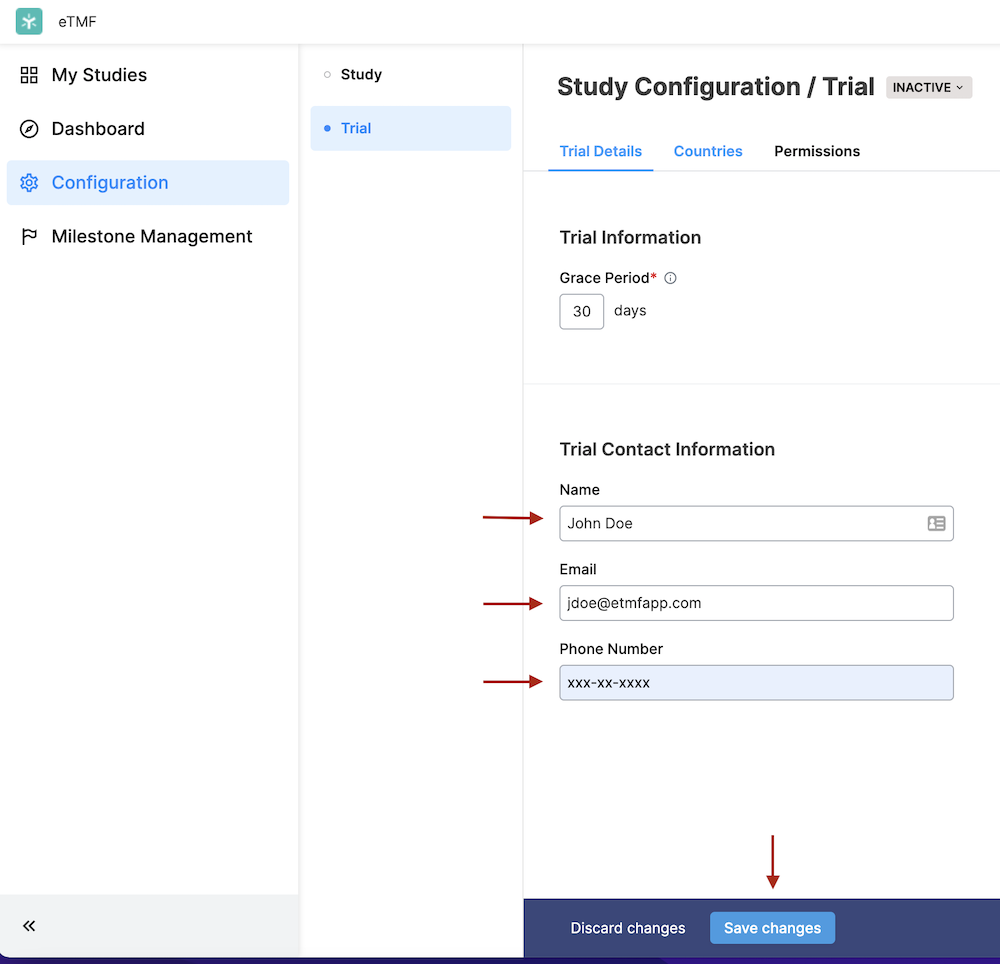The width and height of the screenshot is (1000, 964).
Task: Open Configuration in sidebar
Action: tap(147, 183)
